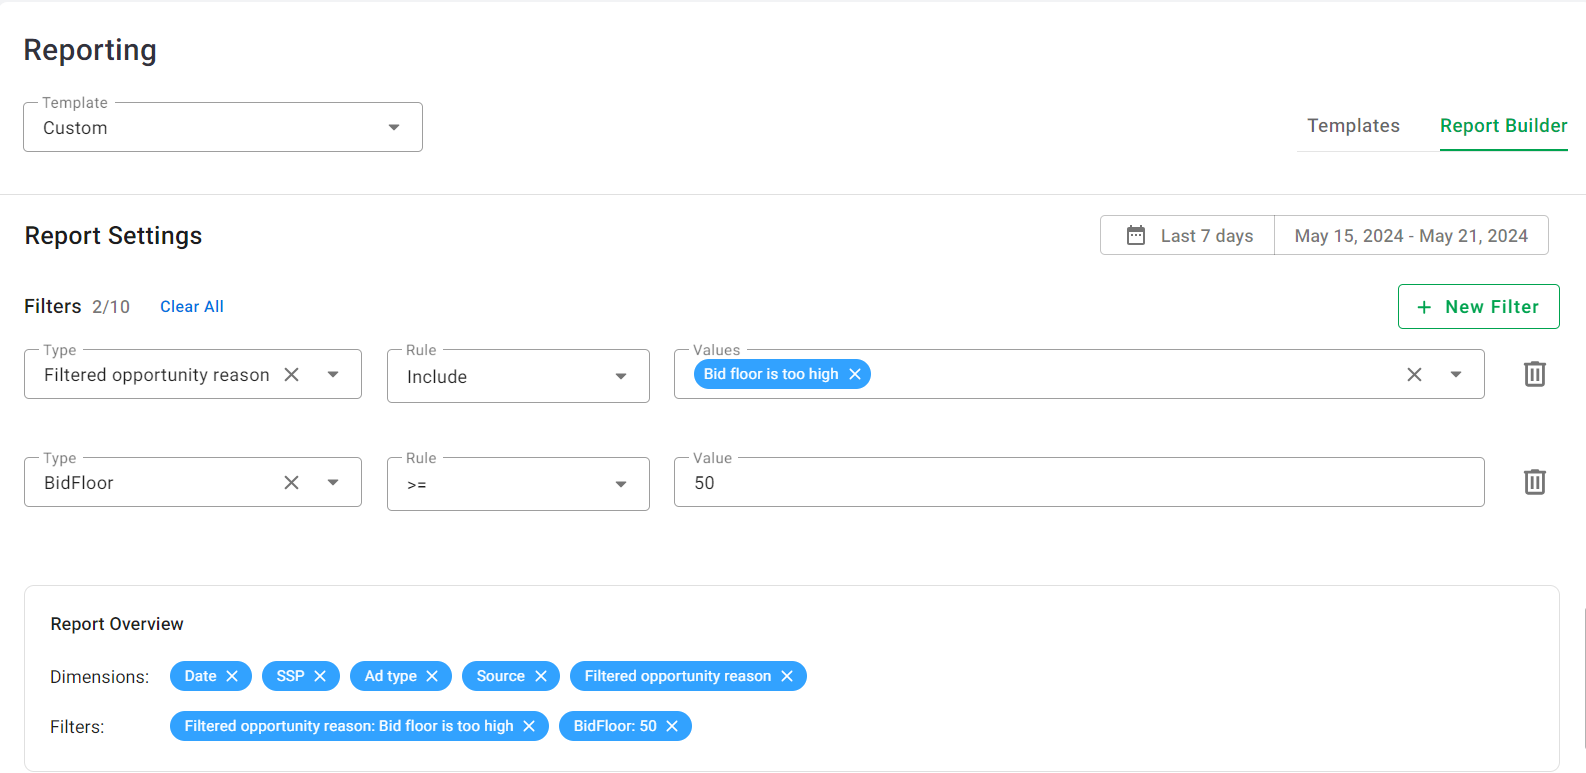
Task: Clear the BidFloor type selection
Action: (x=291, y=482)
